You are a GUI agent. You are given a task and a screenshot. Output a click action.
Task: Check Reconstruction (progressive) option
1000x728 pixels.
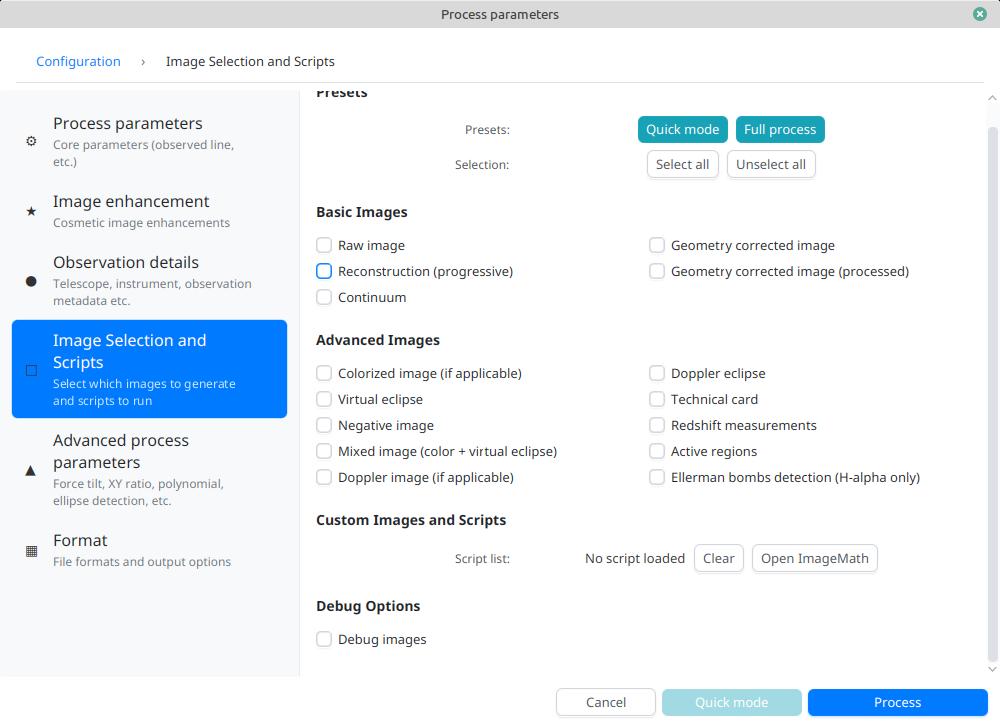point(324,271)
